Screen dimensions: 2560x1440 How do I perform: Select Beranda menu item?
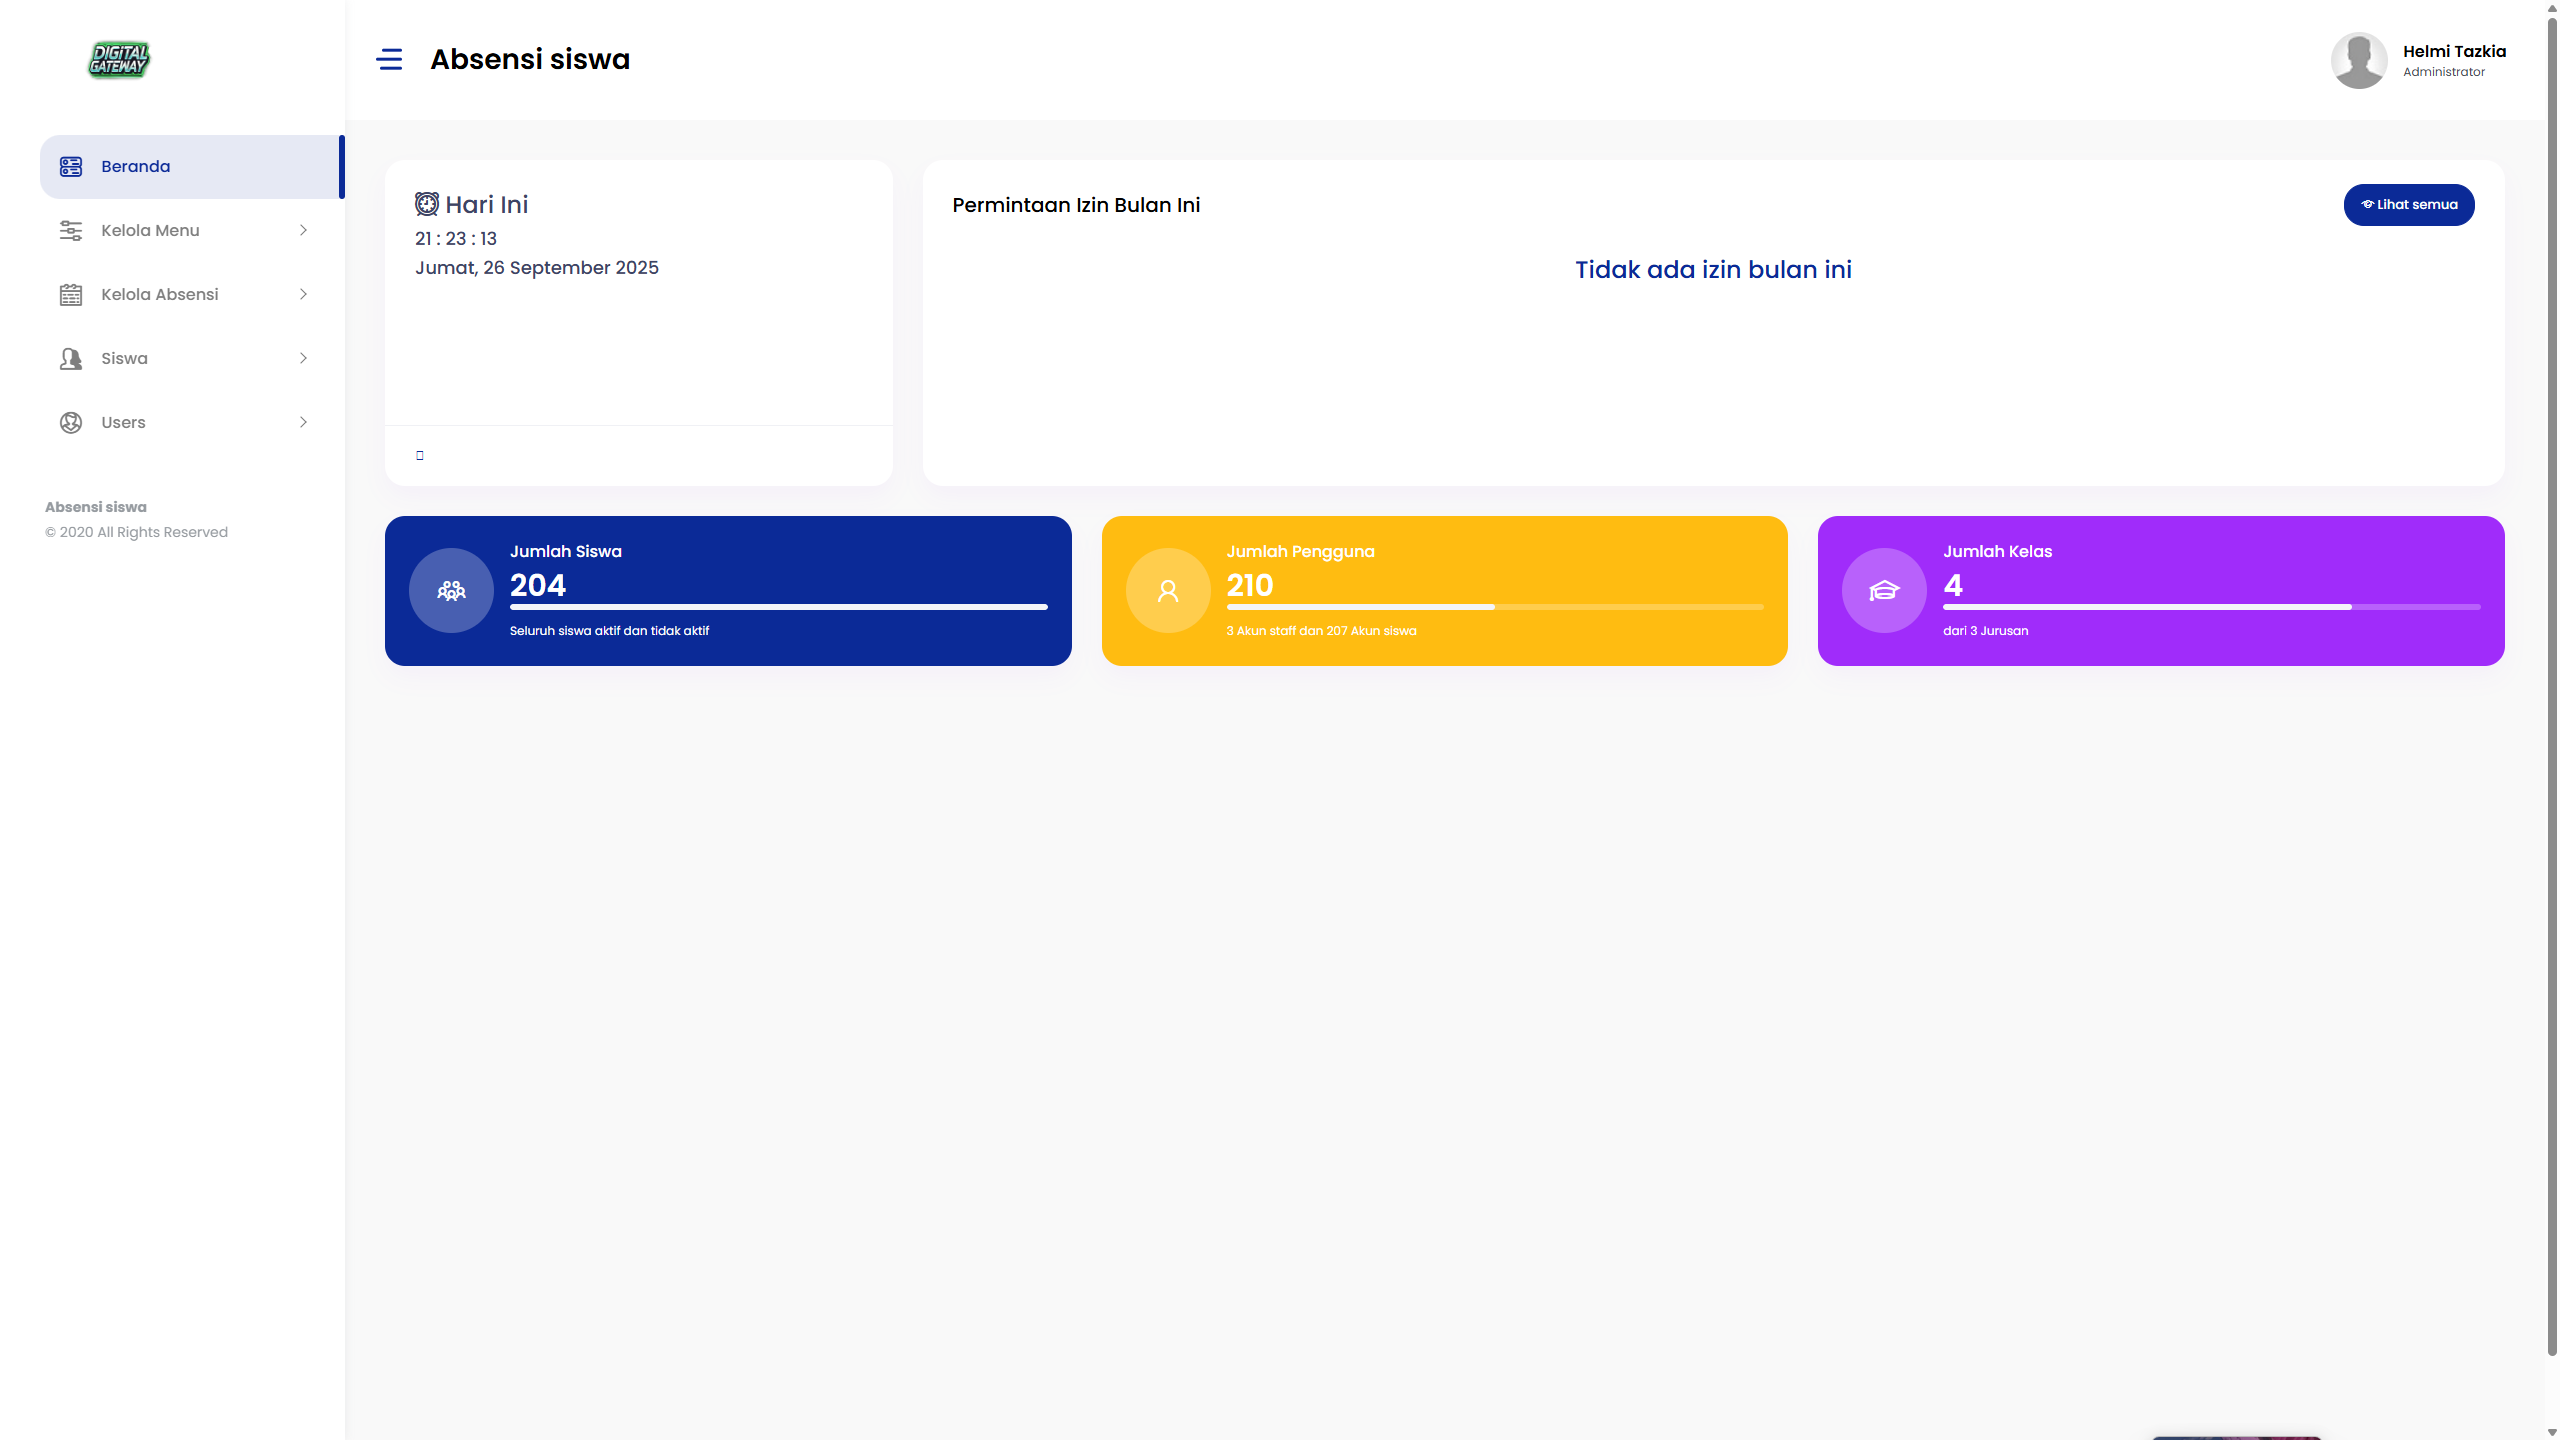click(136, 167)
